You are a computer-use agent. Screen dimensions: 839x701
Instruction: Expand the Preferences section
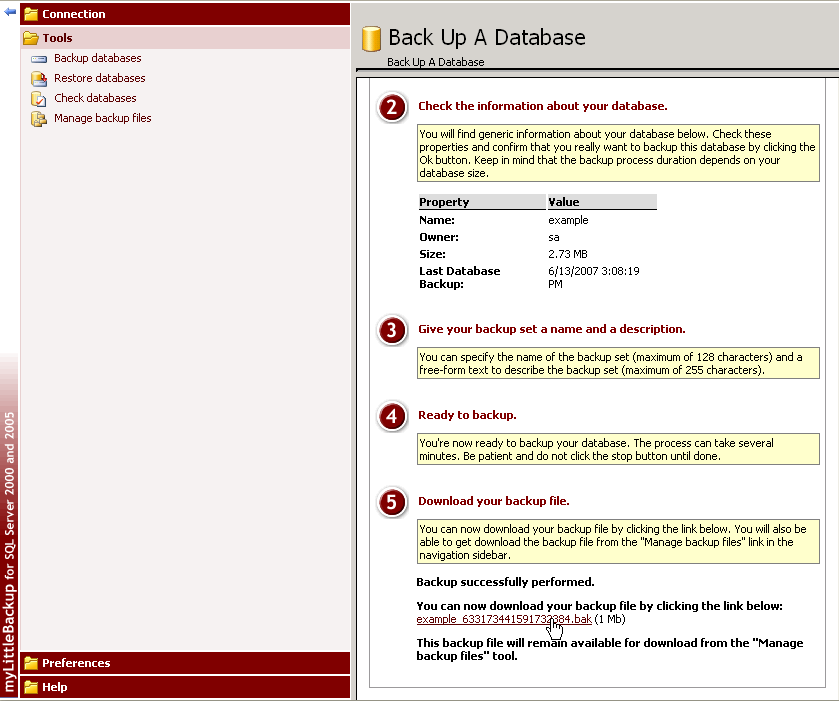pos(185,663)
